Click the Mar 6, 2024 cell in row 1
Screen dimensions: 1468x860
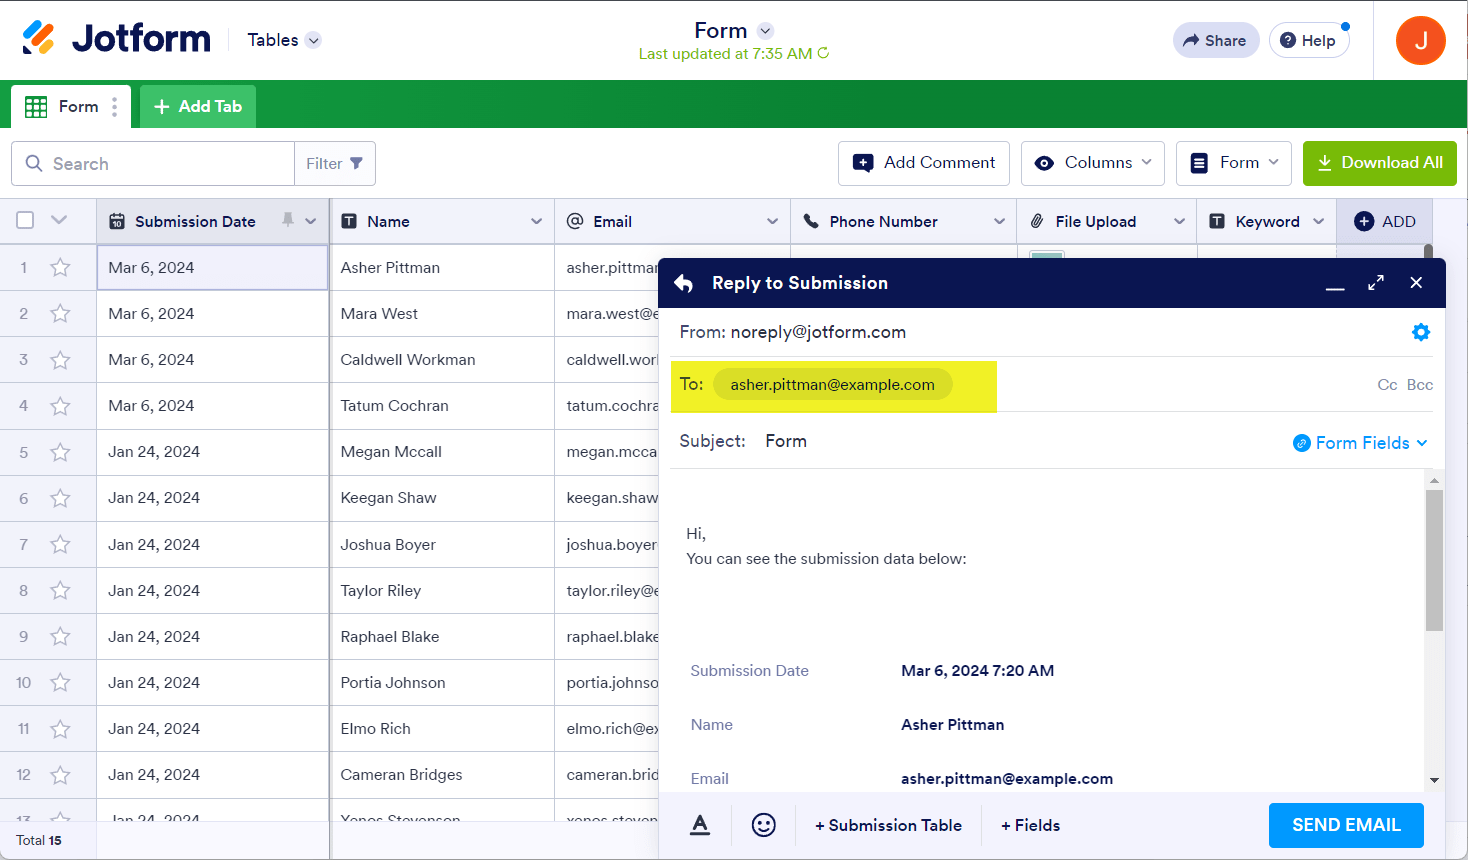coord(212,268)
